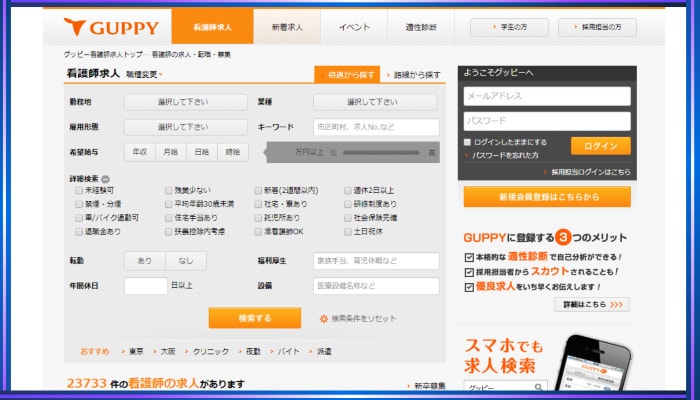Click the 検索する button
Image resolution: width=700 pixels, height=400 pixels.
click(255, 318)
